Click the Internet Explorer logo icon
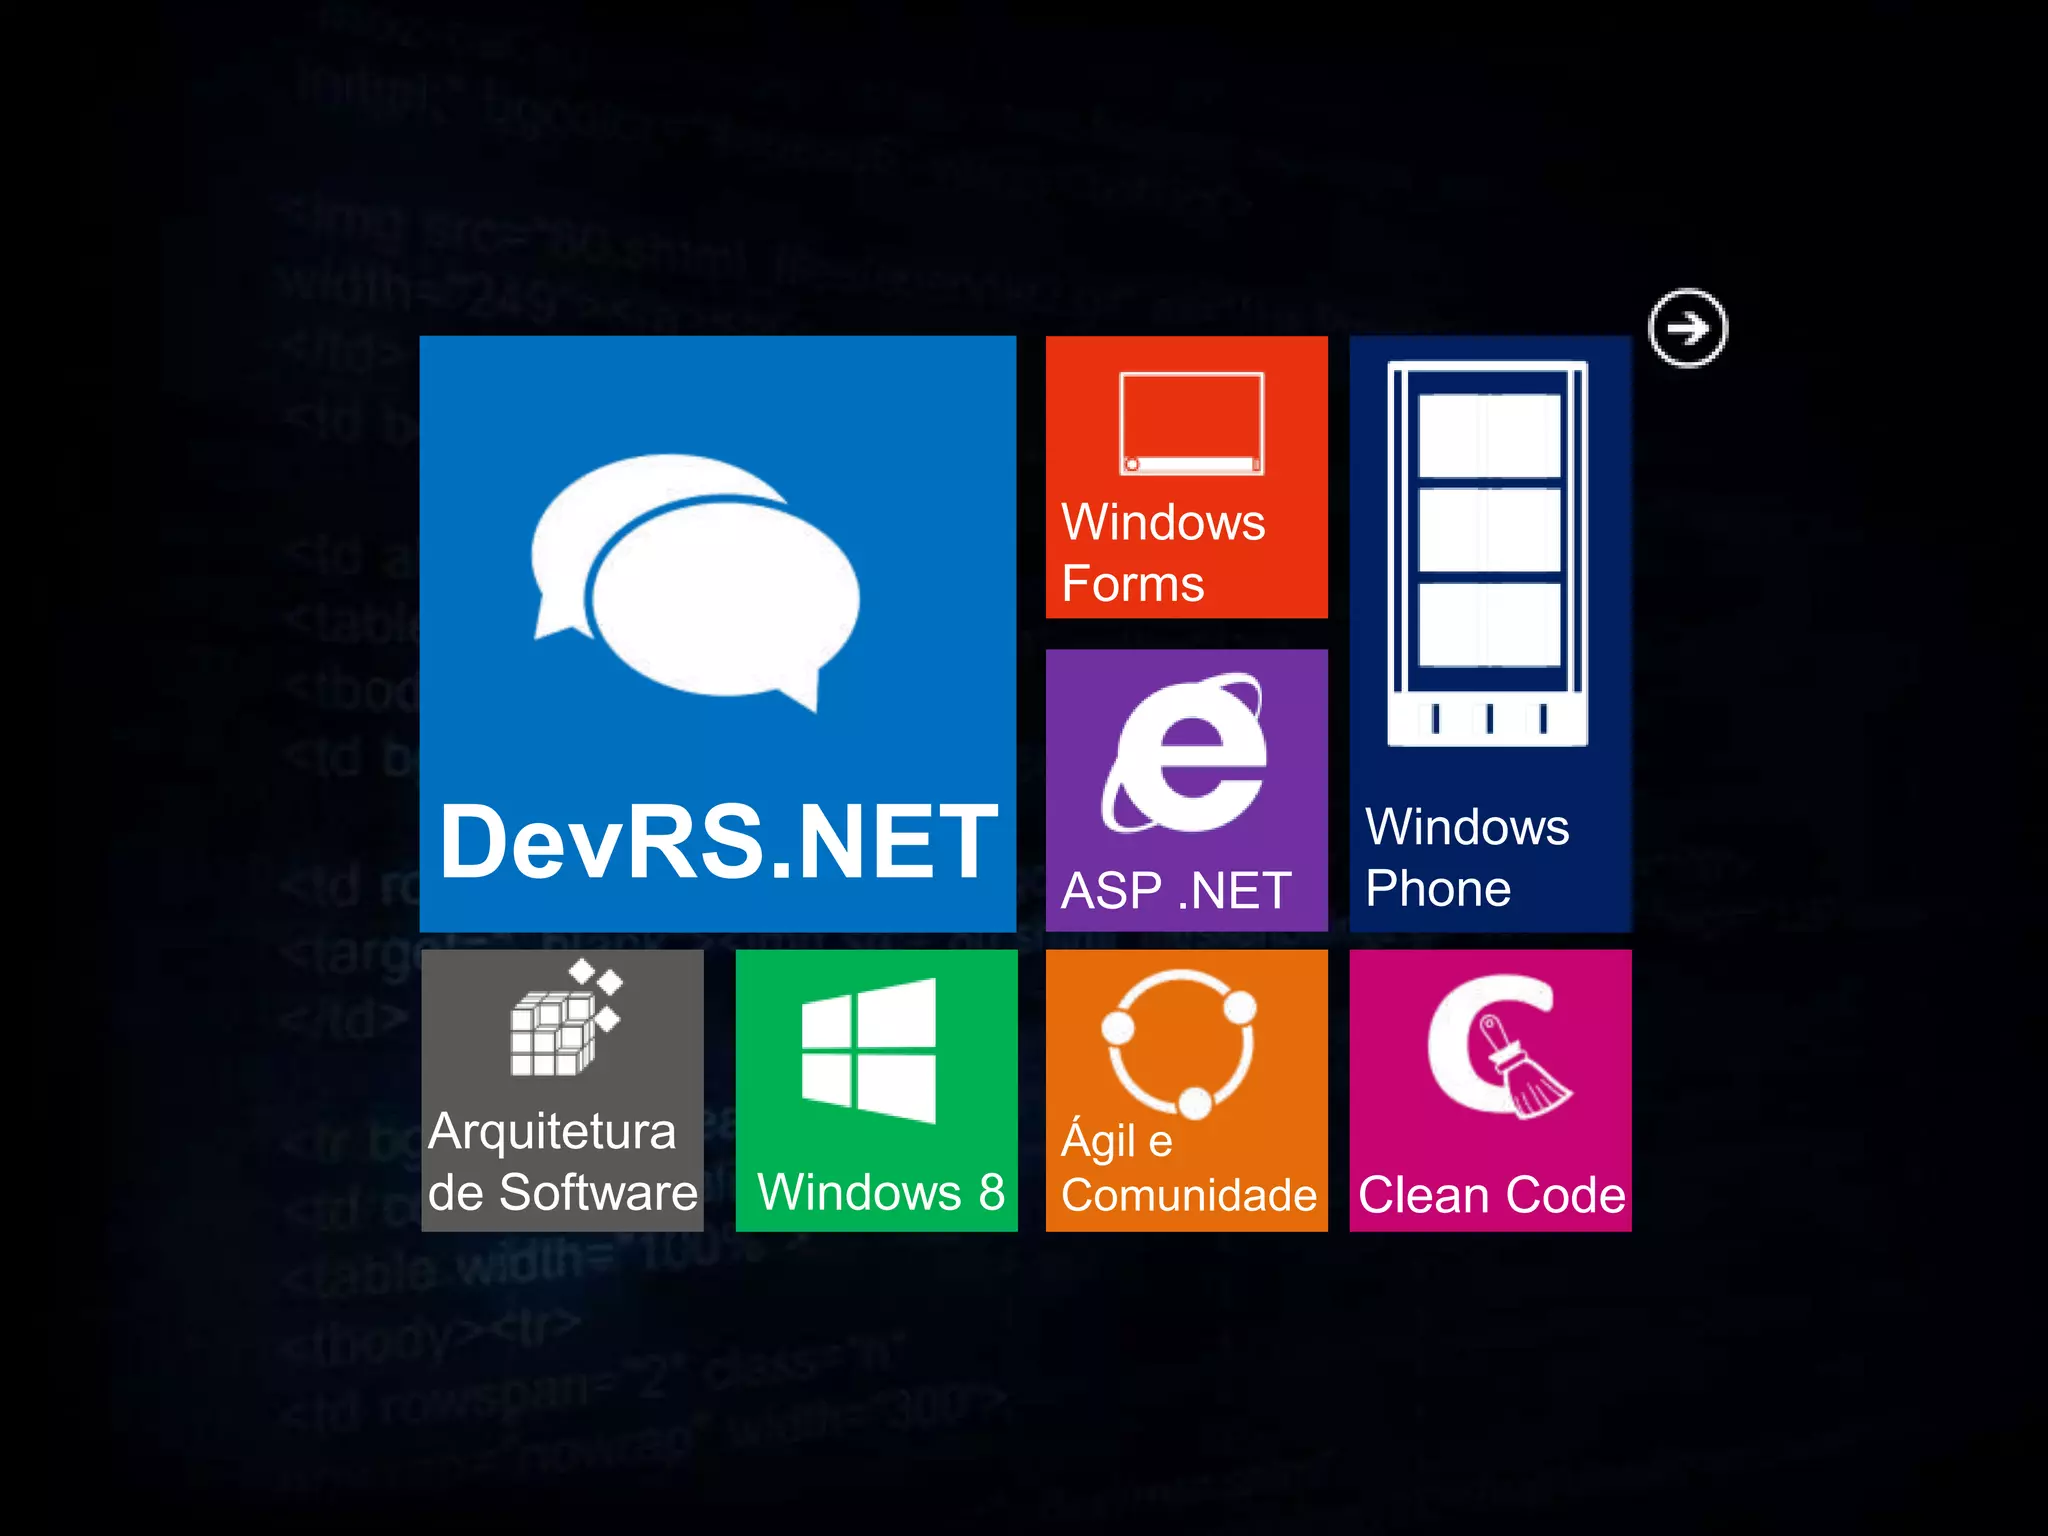Image resolution: width=2048 pixels, height=1536 pixels. 1185,754
